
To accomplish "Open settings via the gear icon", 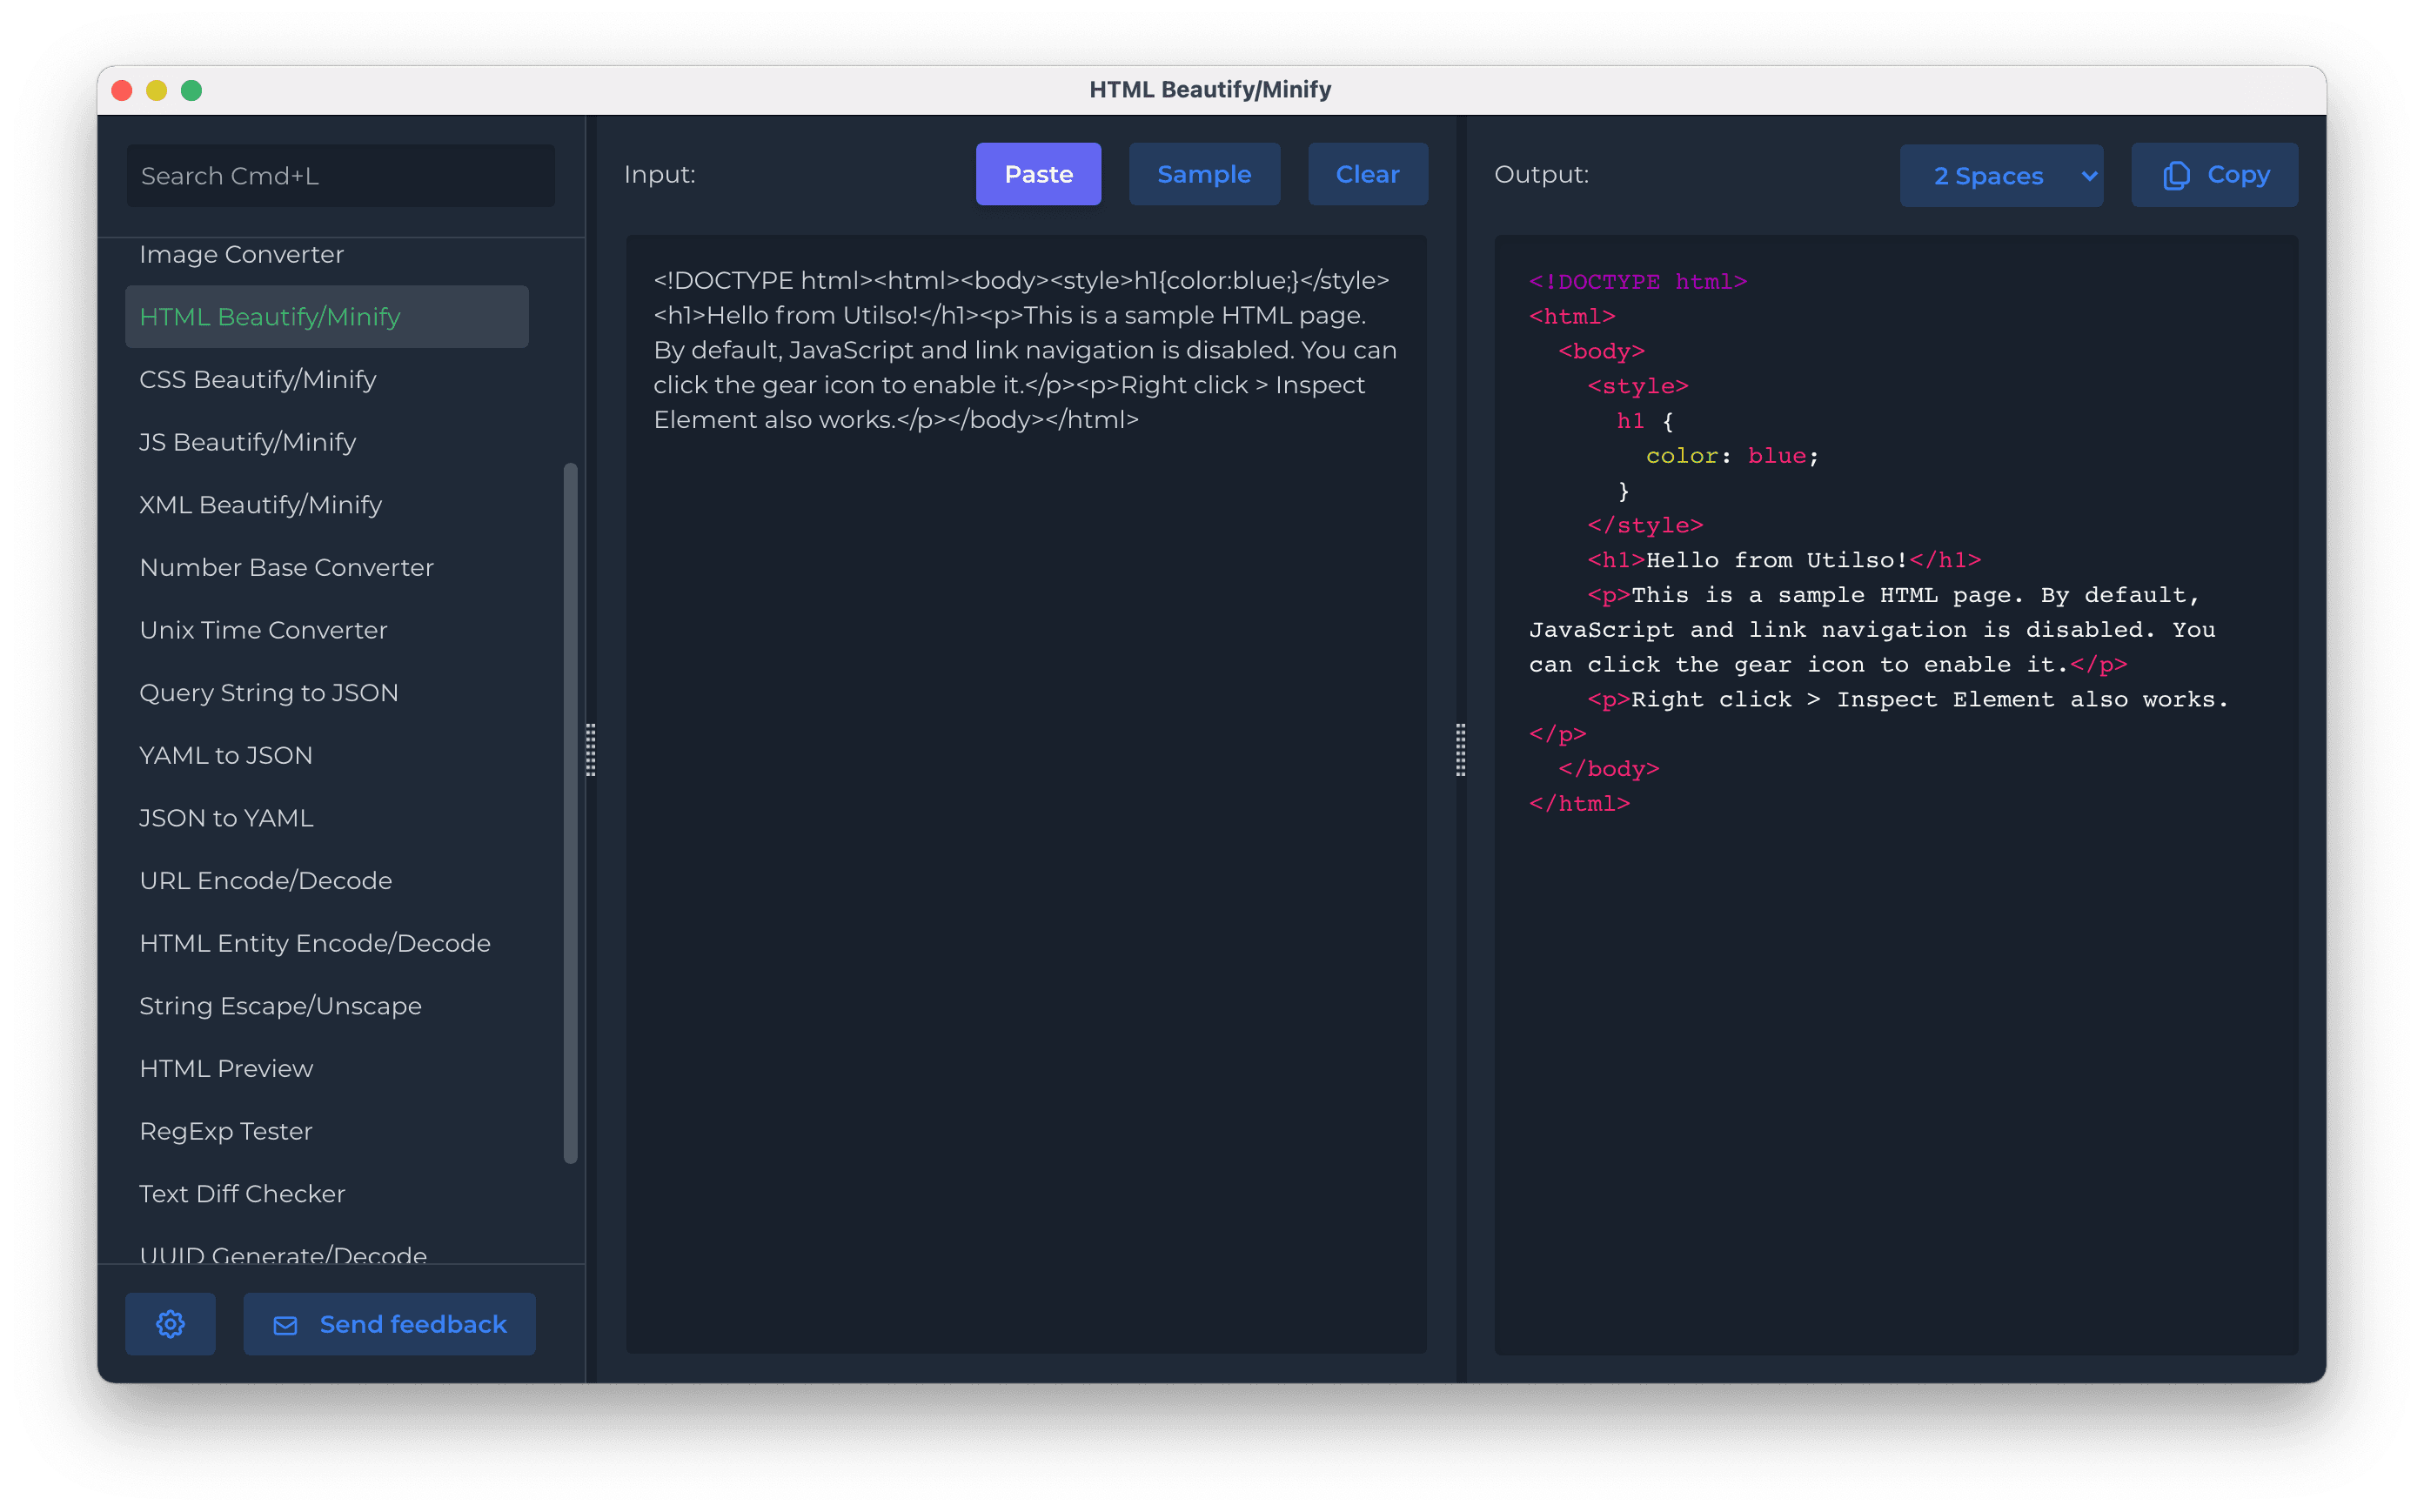I will pos(170,1324).
